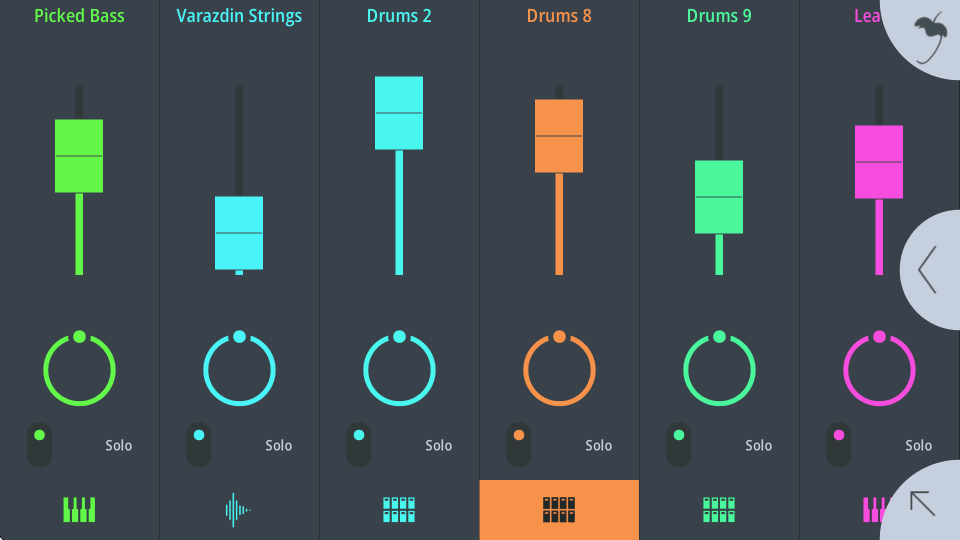Click the pink Lead channel fader handle
The image size is (960, 540).
pyautogui.click(x=879, y=162)
